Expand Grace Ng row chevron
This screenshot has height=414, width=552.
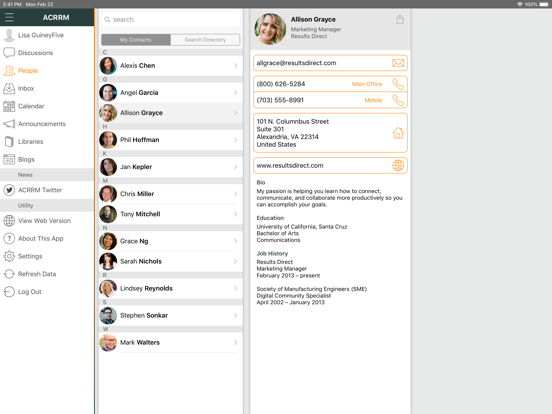tap(235, 241)
